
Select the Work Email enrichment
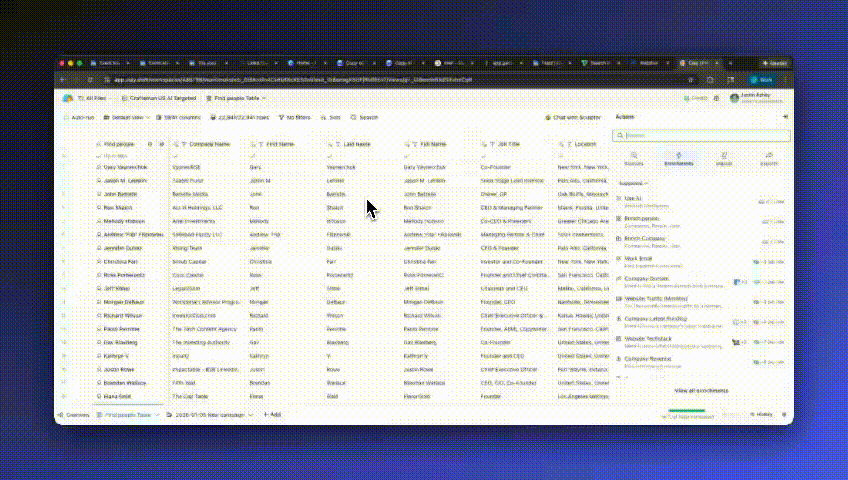click(x=701, y=262)
